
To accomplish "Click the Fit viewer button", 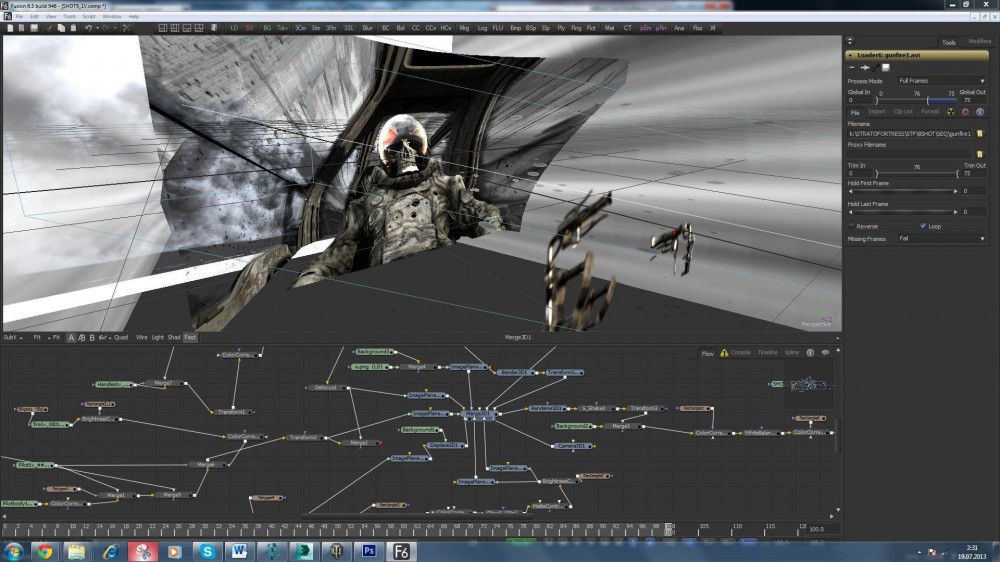I will [x=36, y=337].
